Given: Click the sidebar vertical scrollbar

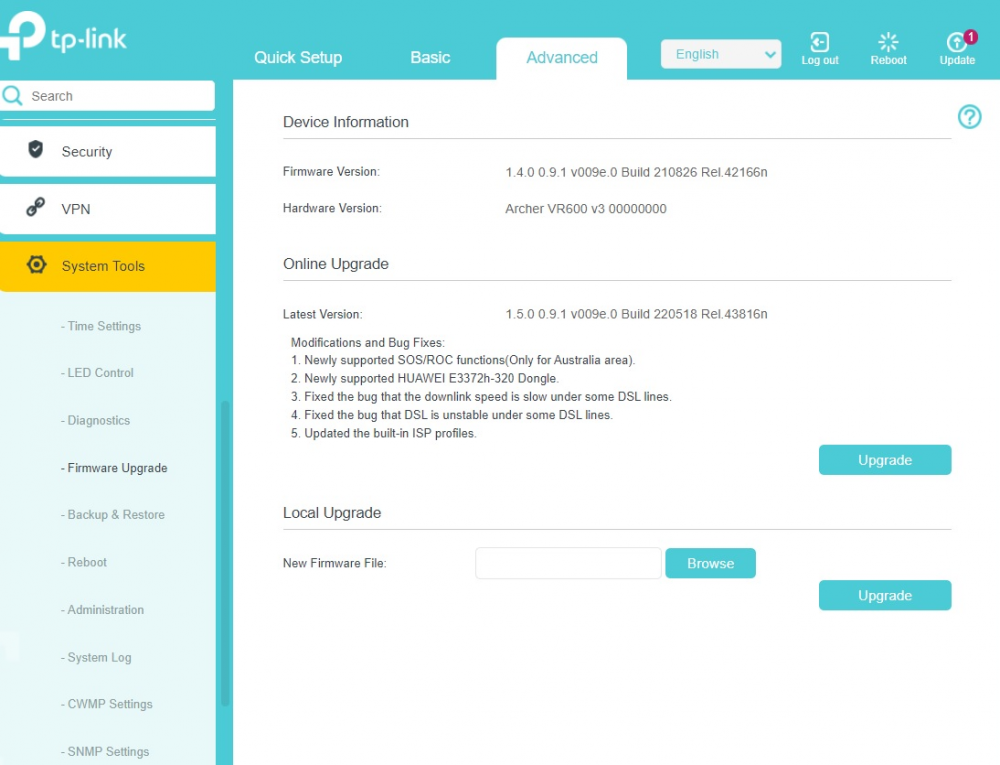Looking at the screenshot, I should pyautogui.click(x=225, y=550).
